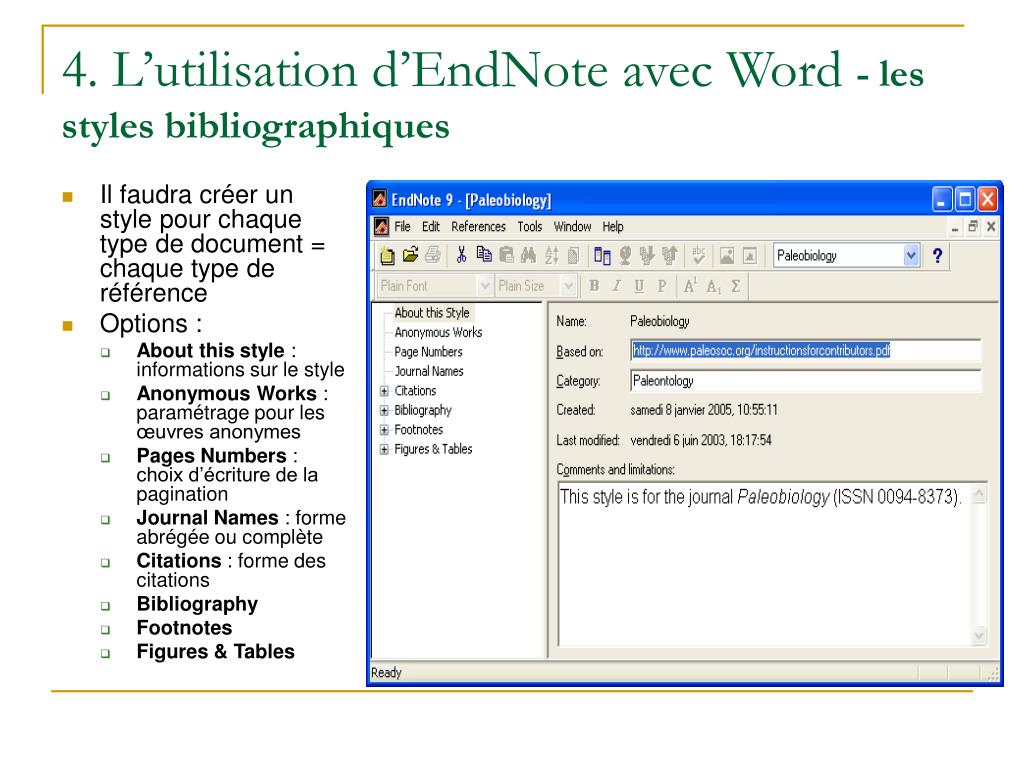This screenshot has height=768, width=1024.
Task: Expand the Footnotes tree node
Action: click(x=384, y=430)
